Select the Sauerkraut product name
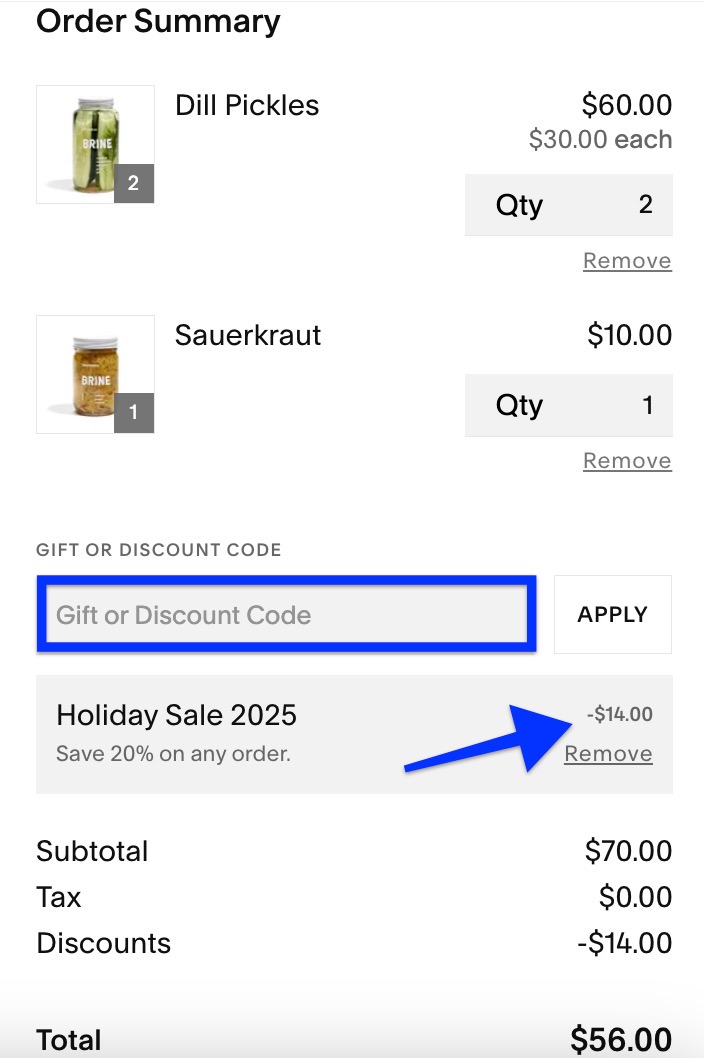 coord(247,335)
